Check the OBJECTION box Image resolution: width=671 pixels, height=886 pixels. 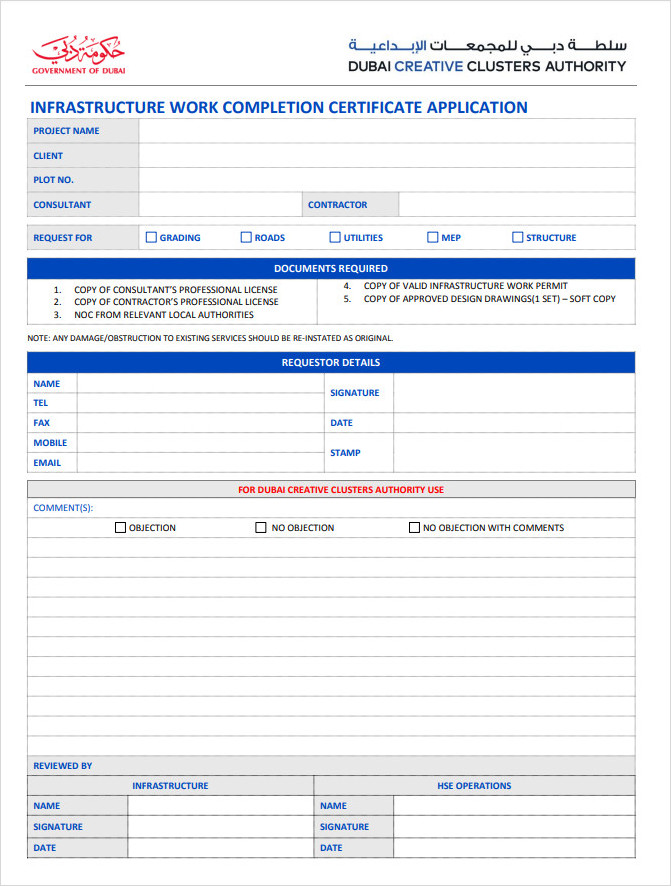pyautogui.click(x=120, y=527)
